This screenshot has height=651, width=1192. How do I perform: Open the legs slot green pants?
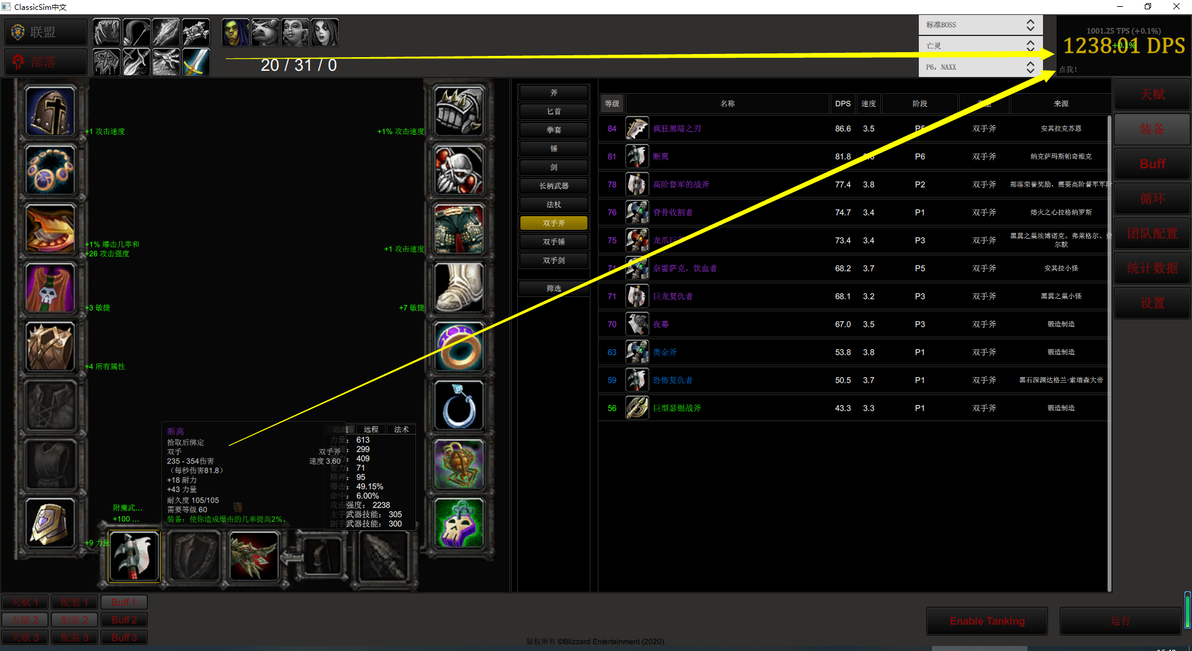pyautogui.click(x=459, y=229)
